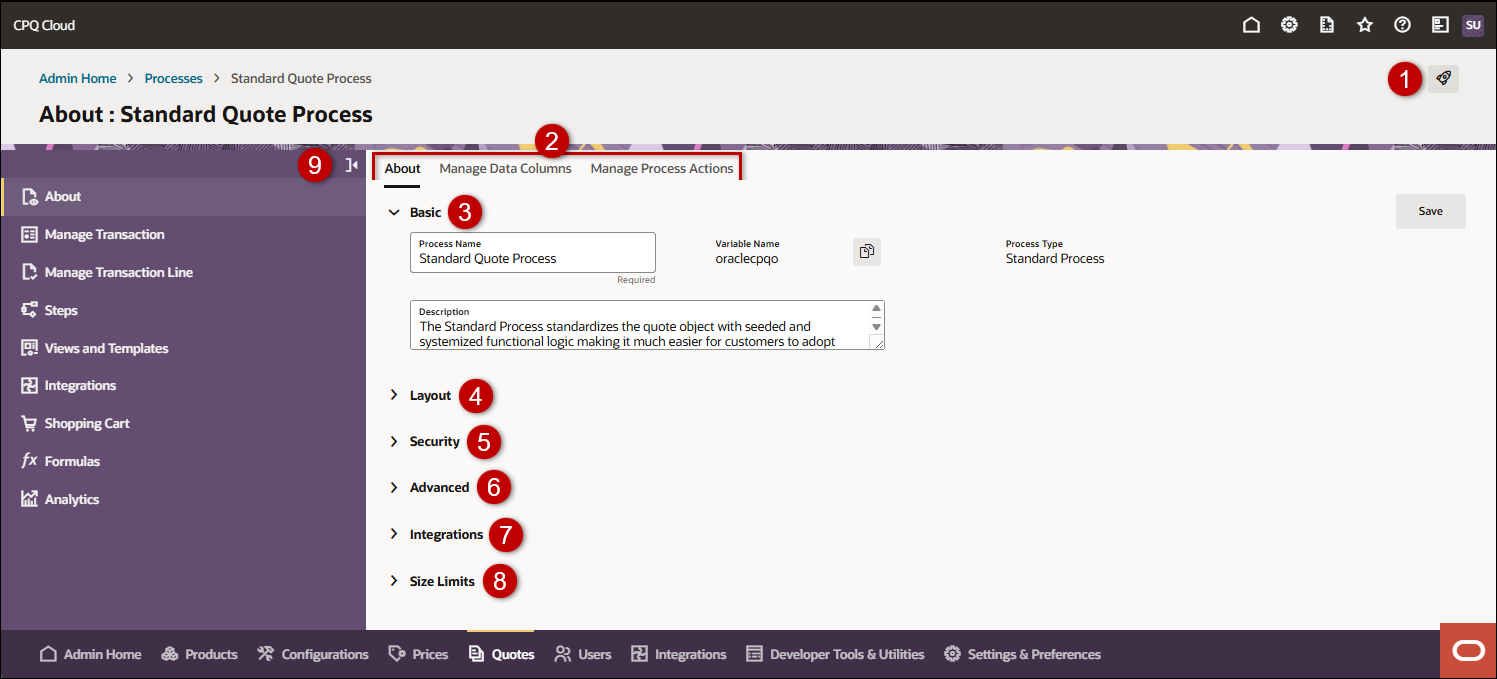Click the SU user avatar
The image size is (1497, 679).
click(1472, 25)
